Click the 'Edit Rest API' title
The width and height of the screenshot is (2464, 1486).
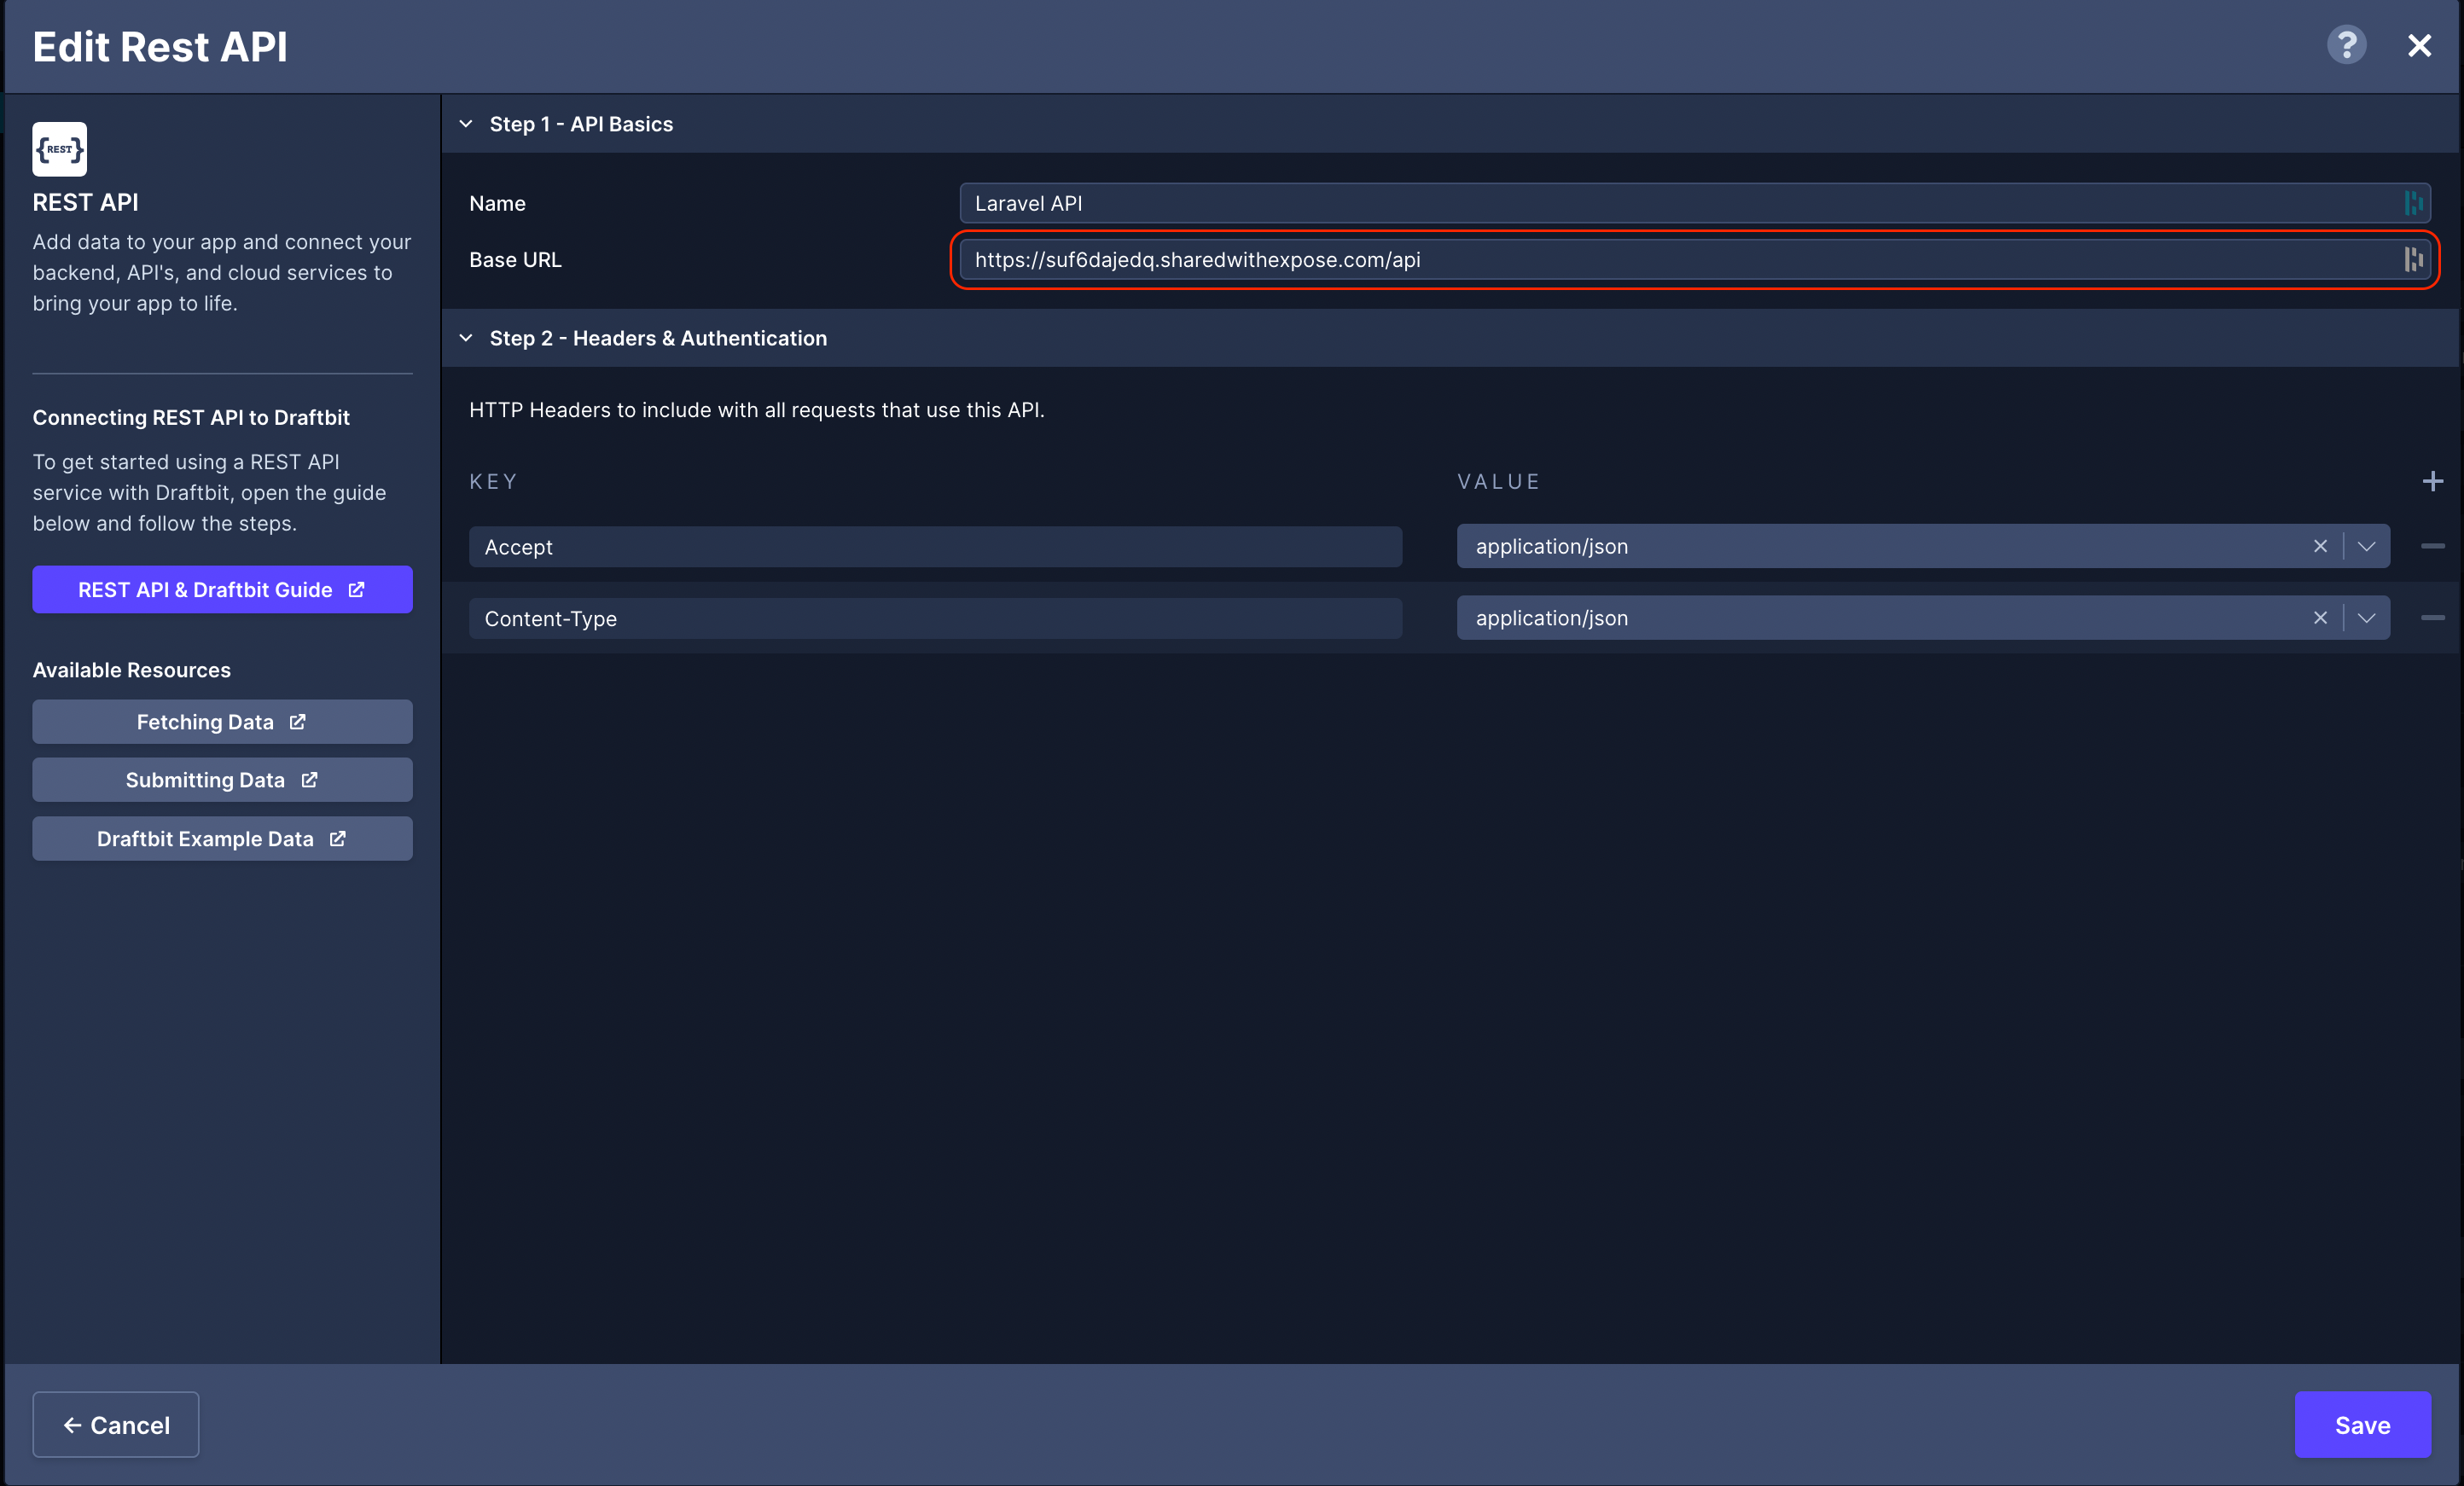click(x=160, y=47)
